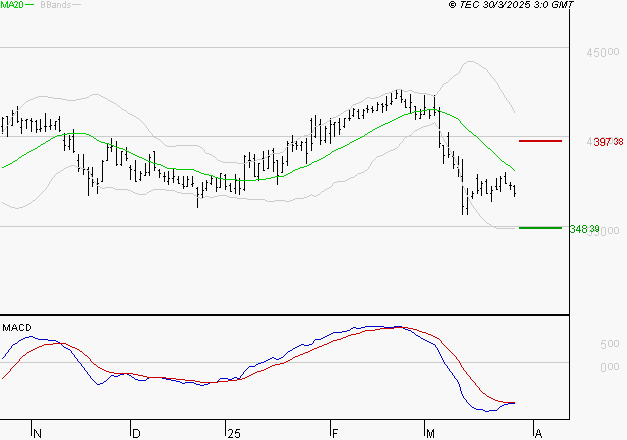Screen dimensions: 627x440
Task: Click the green support level line marker
Action: click(540, 228)
